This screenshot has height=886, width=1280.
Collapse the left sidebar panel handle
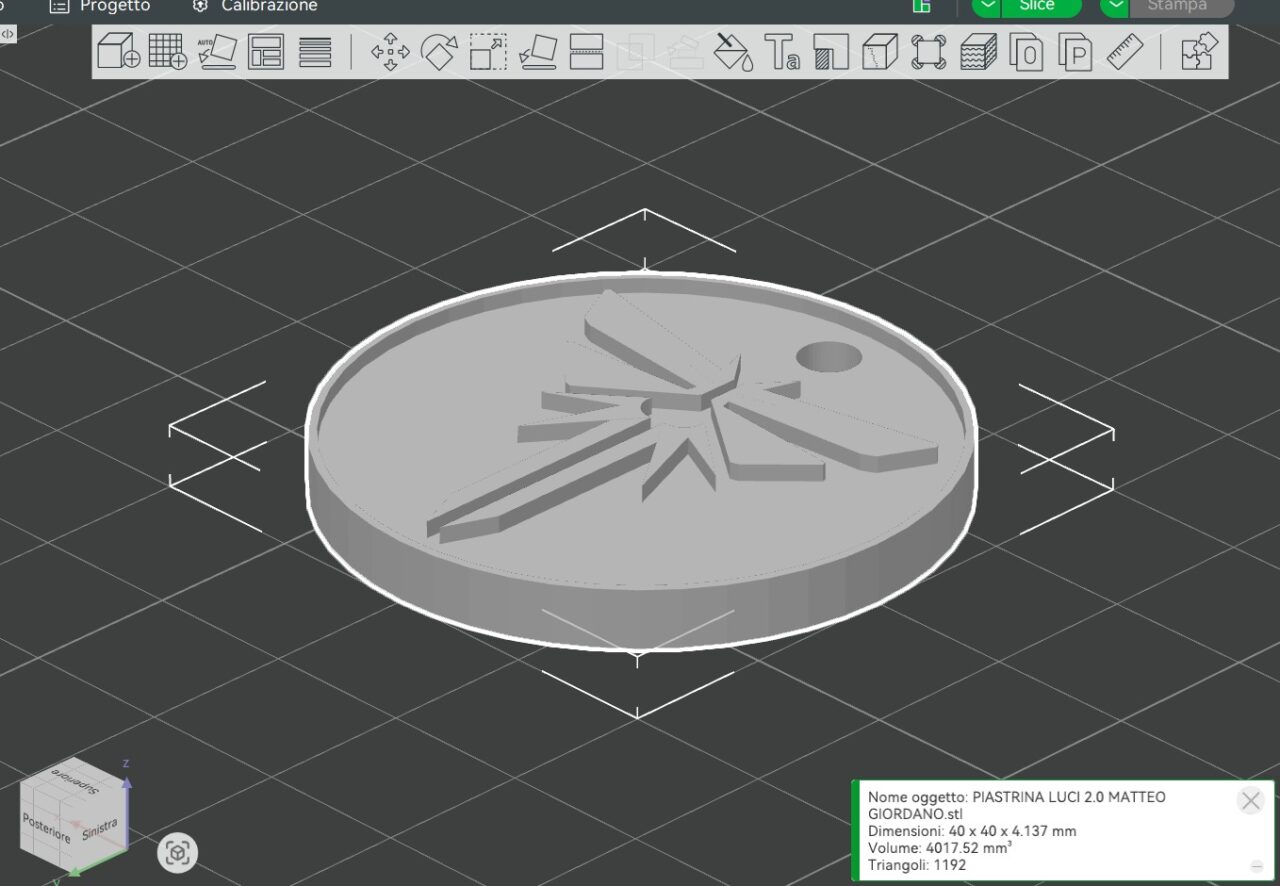click(7, 34)
